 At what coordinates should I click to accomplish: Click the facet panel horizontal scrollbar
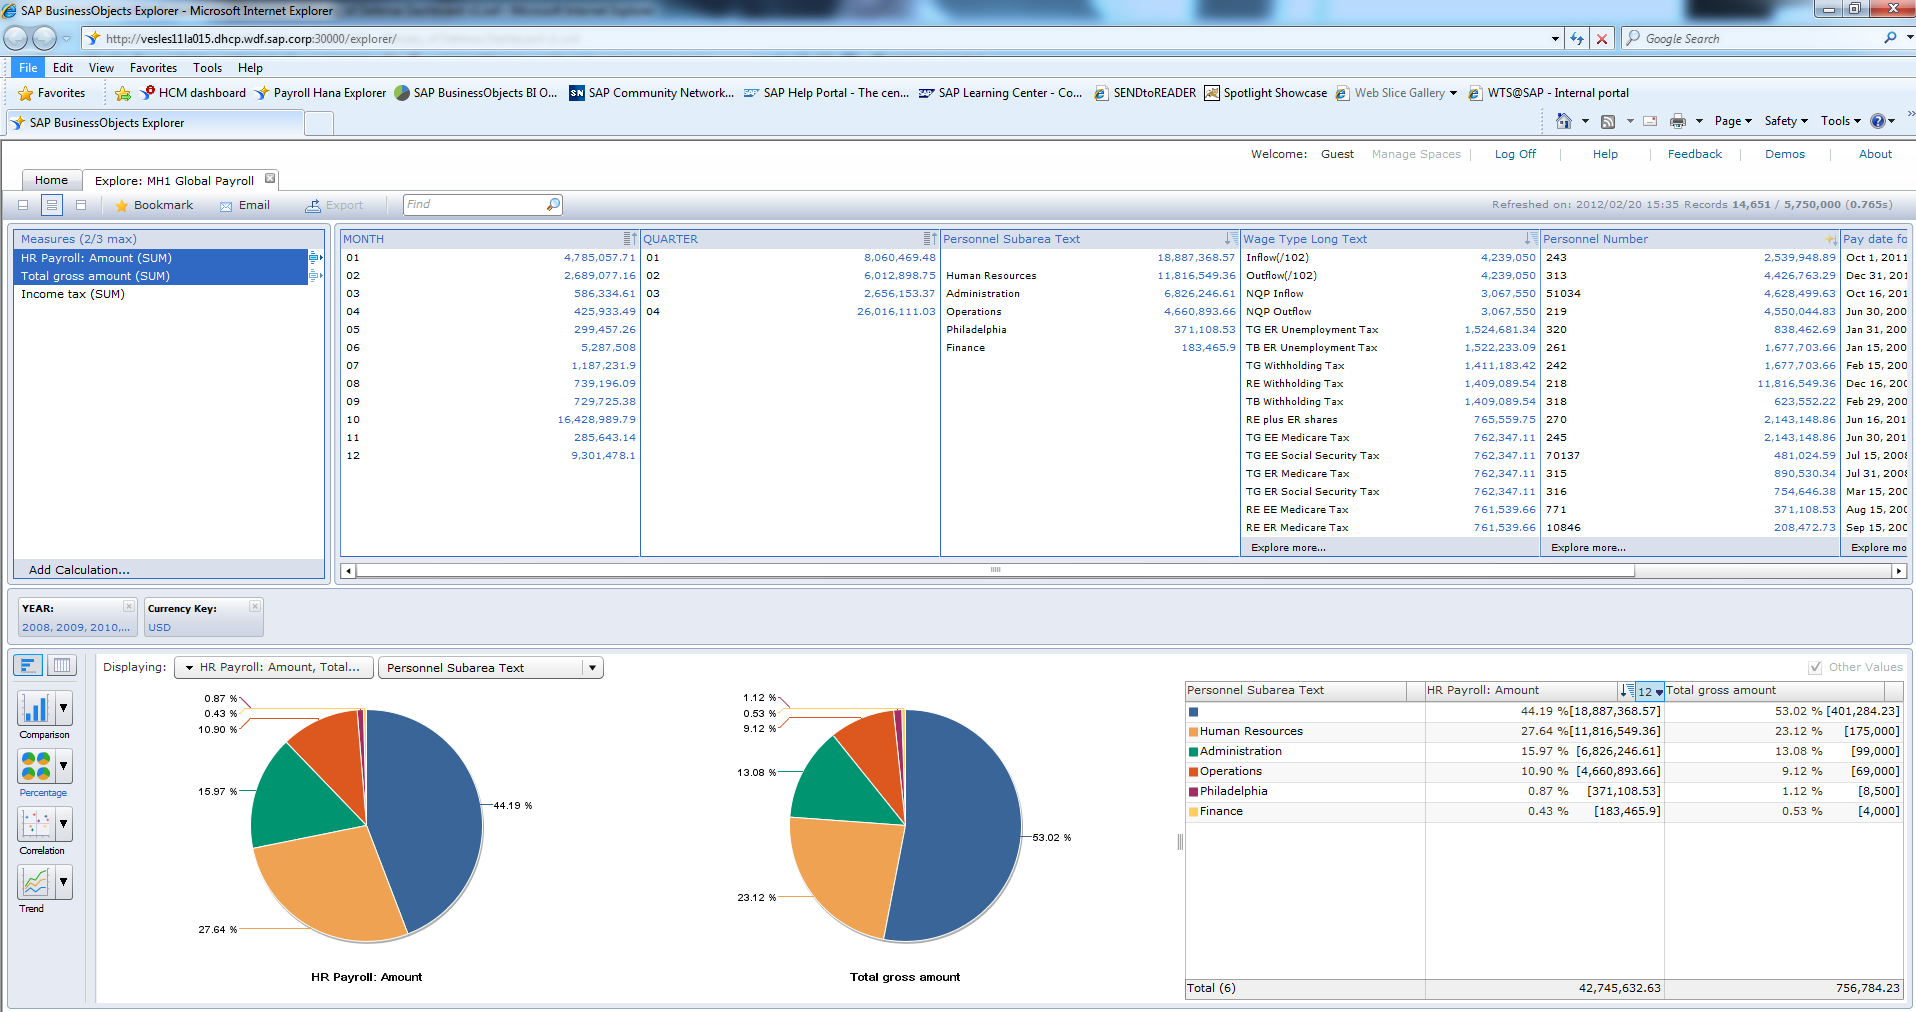[995, 571]
